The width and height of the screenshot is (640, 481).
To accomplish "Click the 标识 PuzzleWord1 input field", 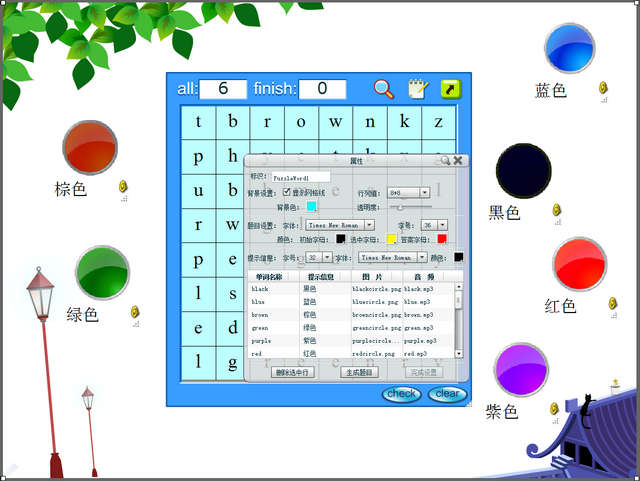I will coord(300,177).
